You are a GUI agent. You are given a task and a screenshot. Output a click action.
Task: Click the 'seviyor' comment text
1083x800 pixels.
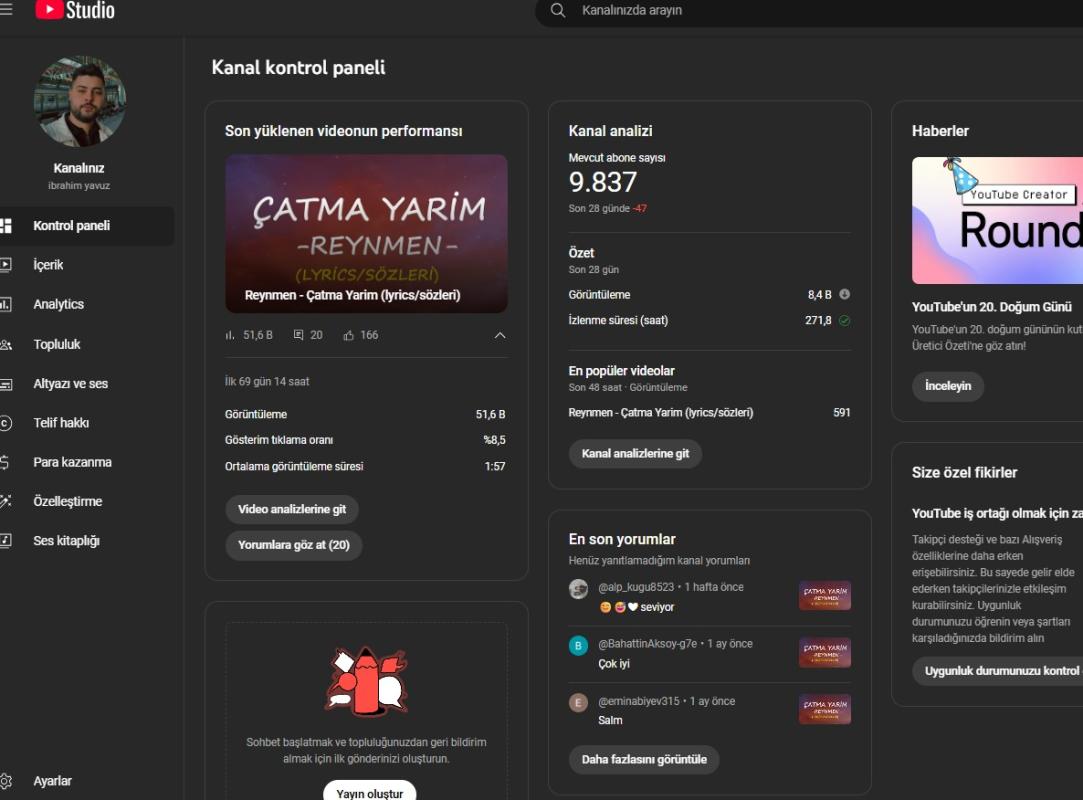click(657, 607)
